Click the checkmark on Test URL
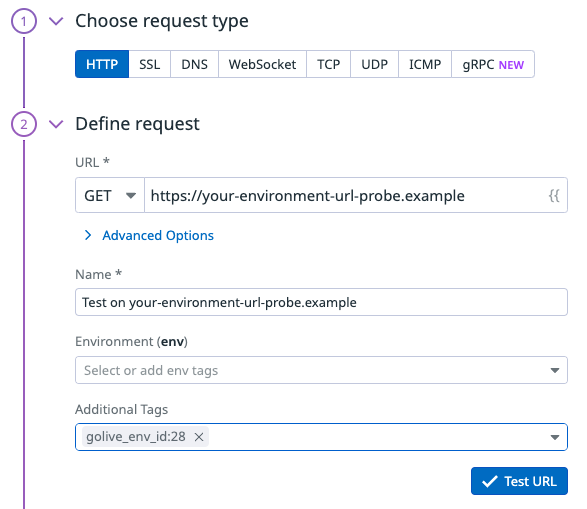 pos(490,481)
